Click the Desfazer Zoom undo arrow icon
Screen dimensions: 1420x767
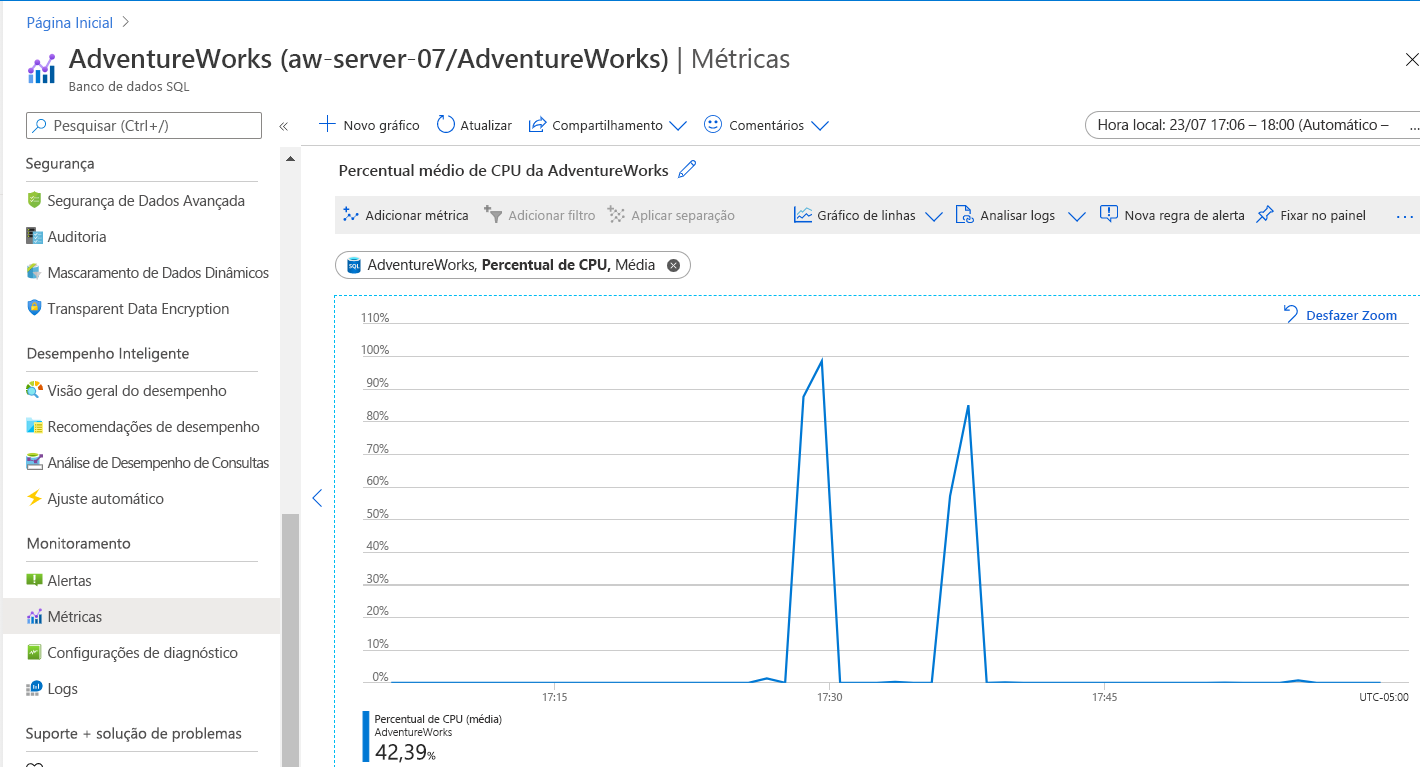[x=1291, y=314]
